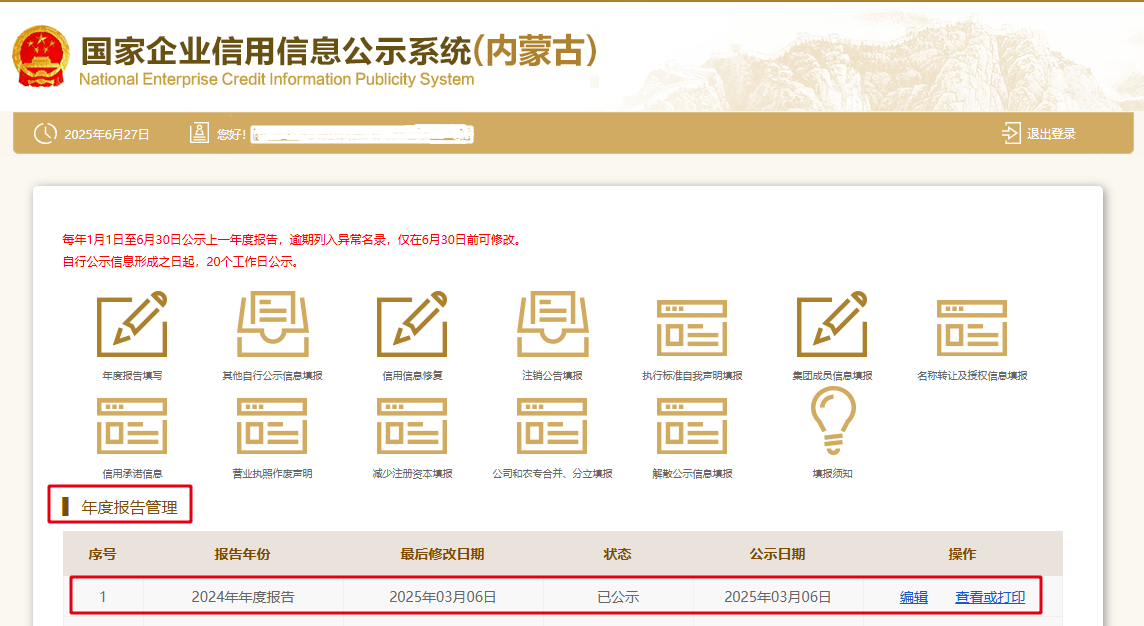Open 查看或打印 link for 2024 report
This screenshot has height=626, width=1144.
990,597
